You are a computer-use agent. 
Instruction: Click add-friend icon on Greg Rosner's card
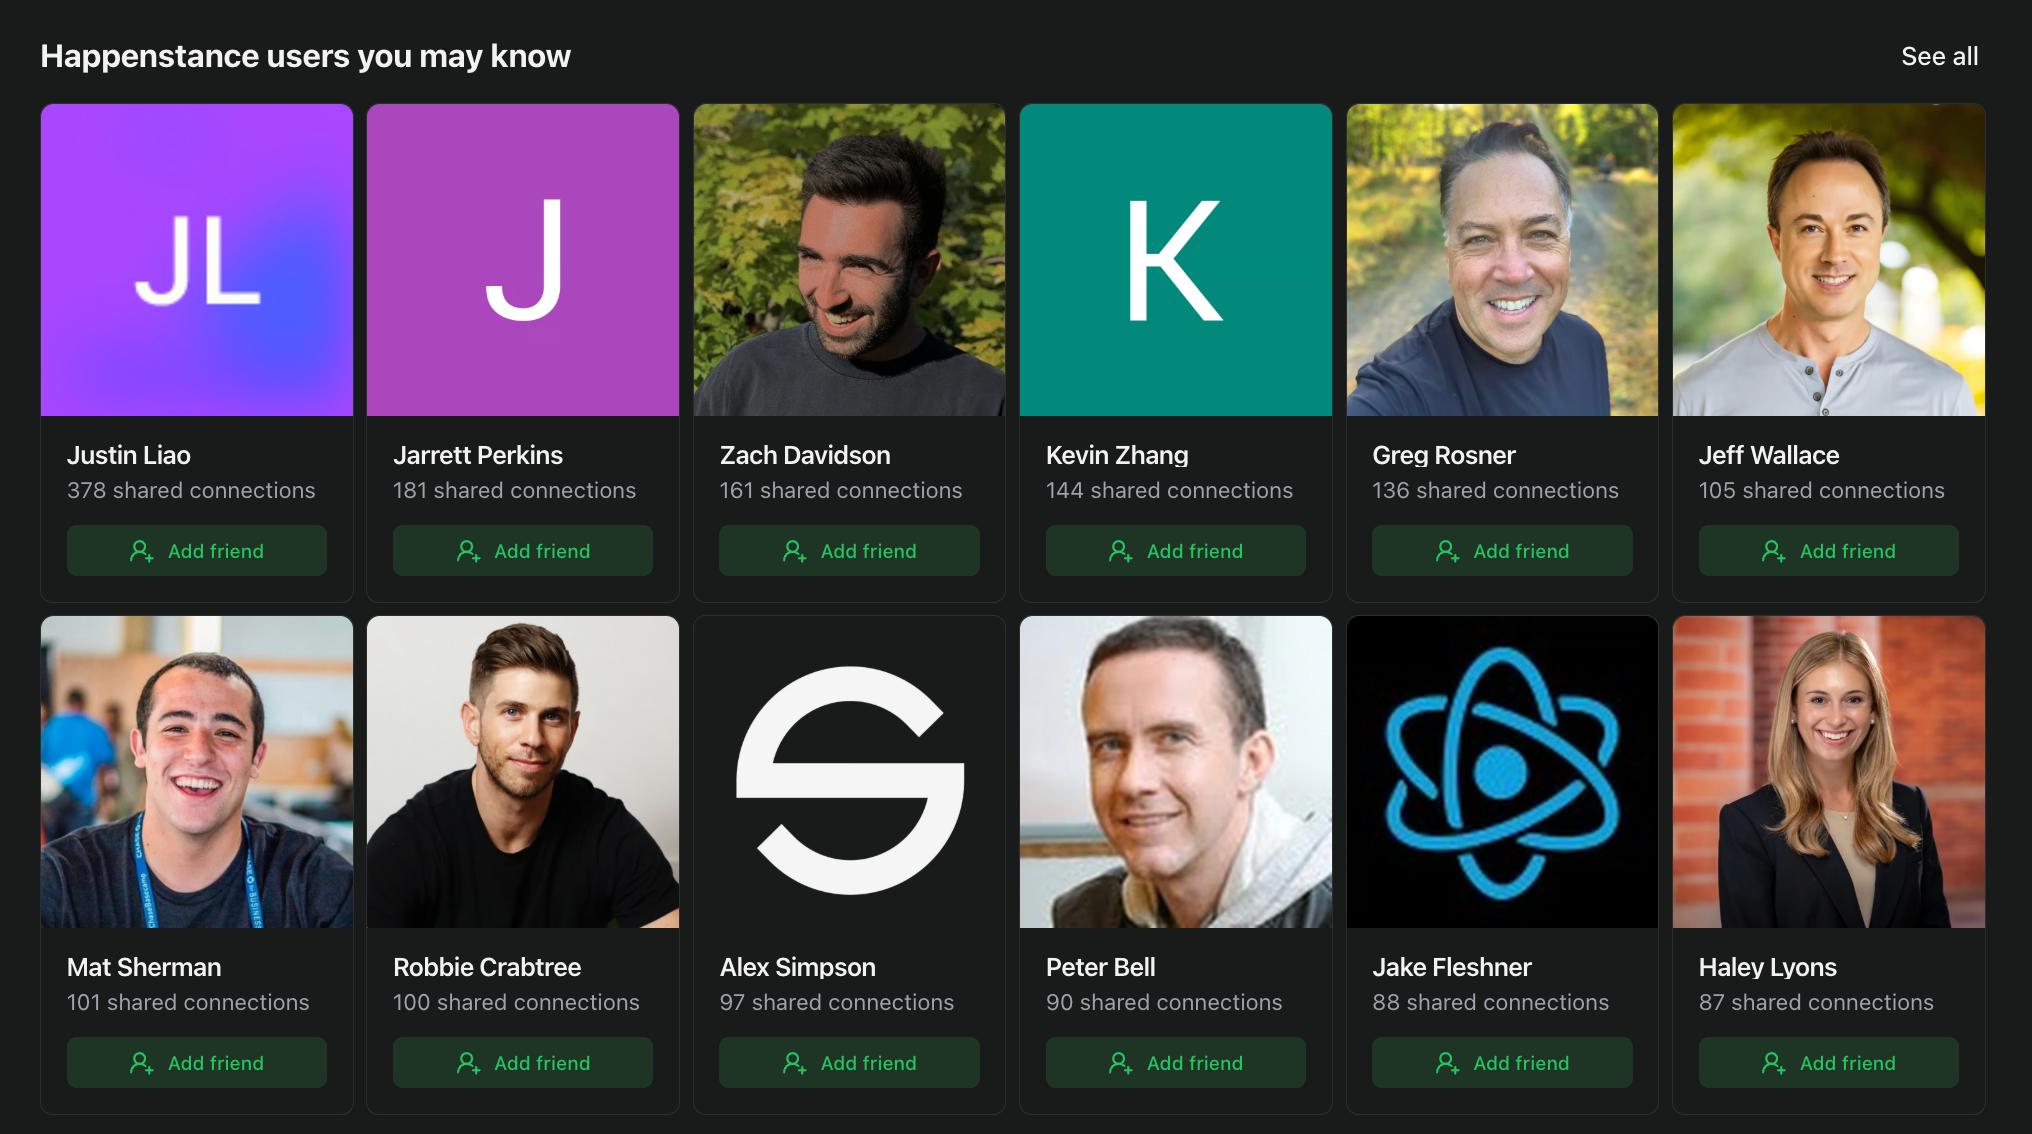tap(1447, 551)
